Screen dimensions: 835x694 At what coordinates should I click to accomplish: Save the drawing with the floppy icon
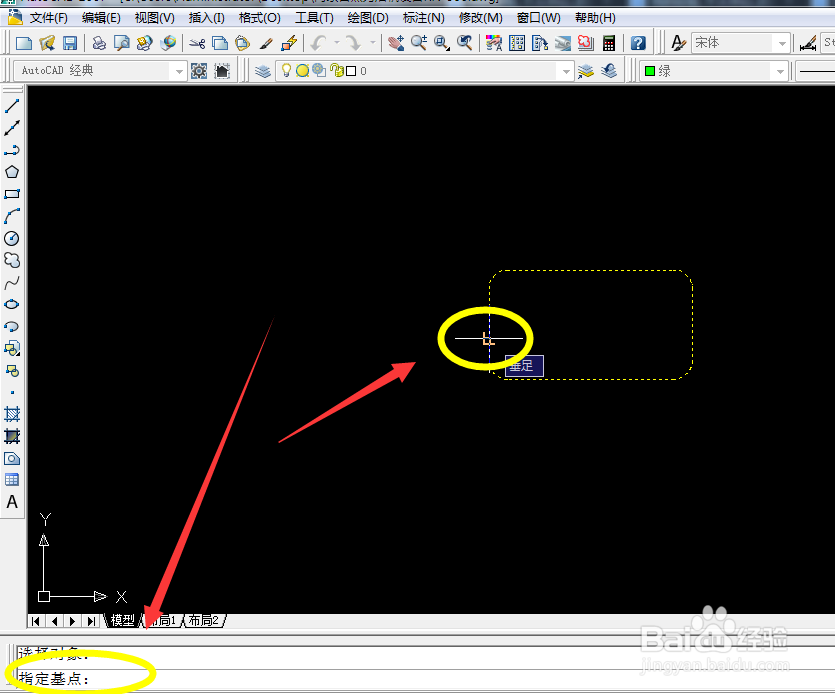(x=70, y=43)
